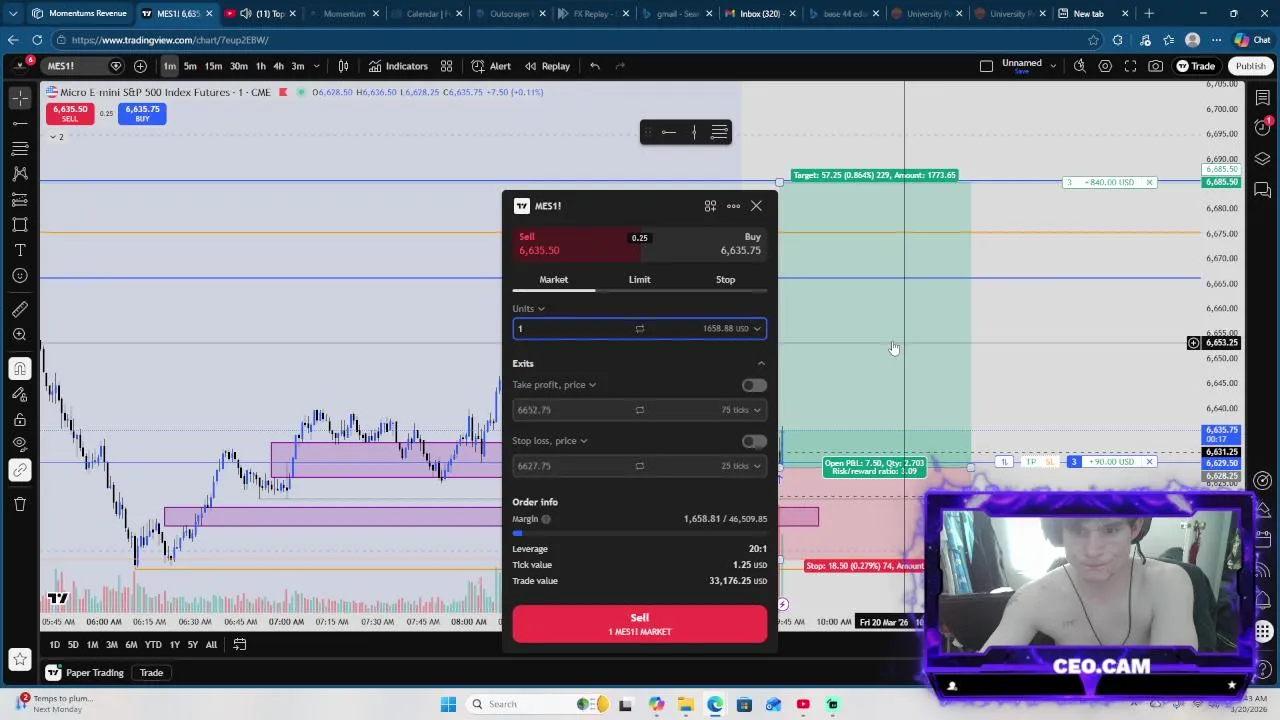Open candlestick chart style selector

pyautogui.click(x=343, y=66)
